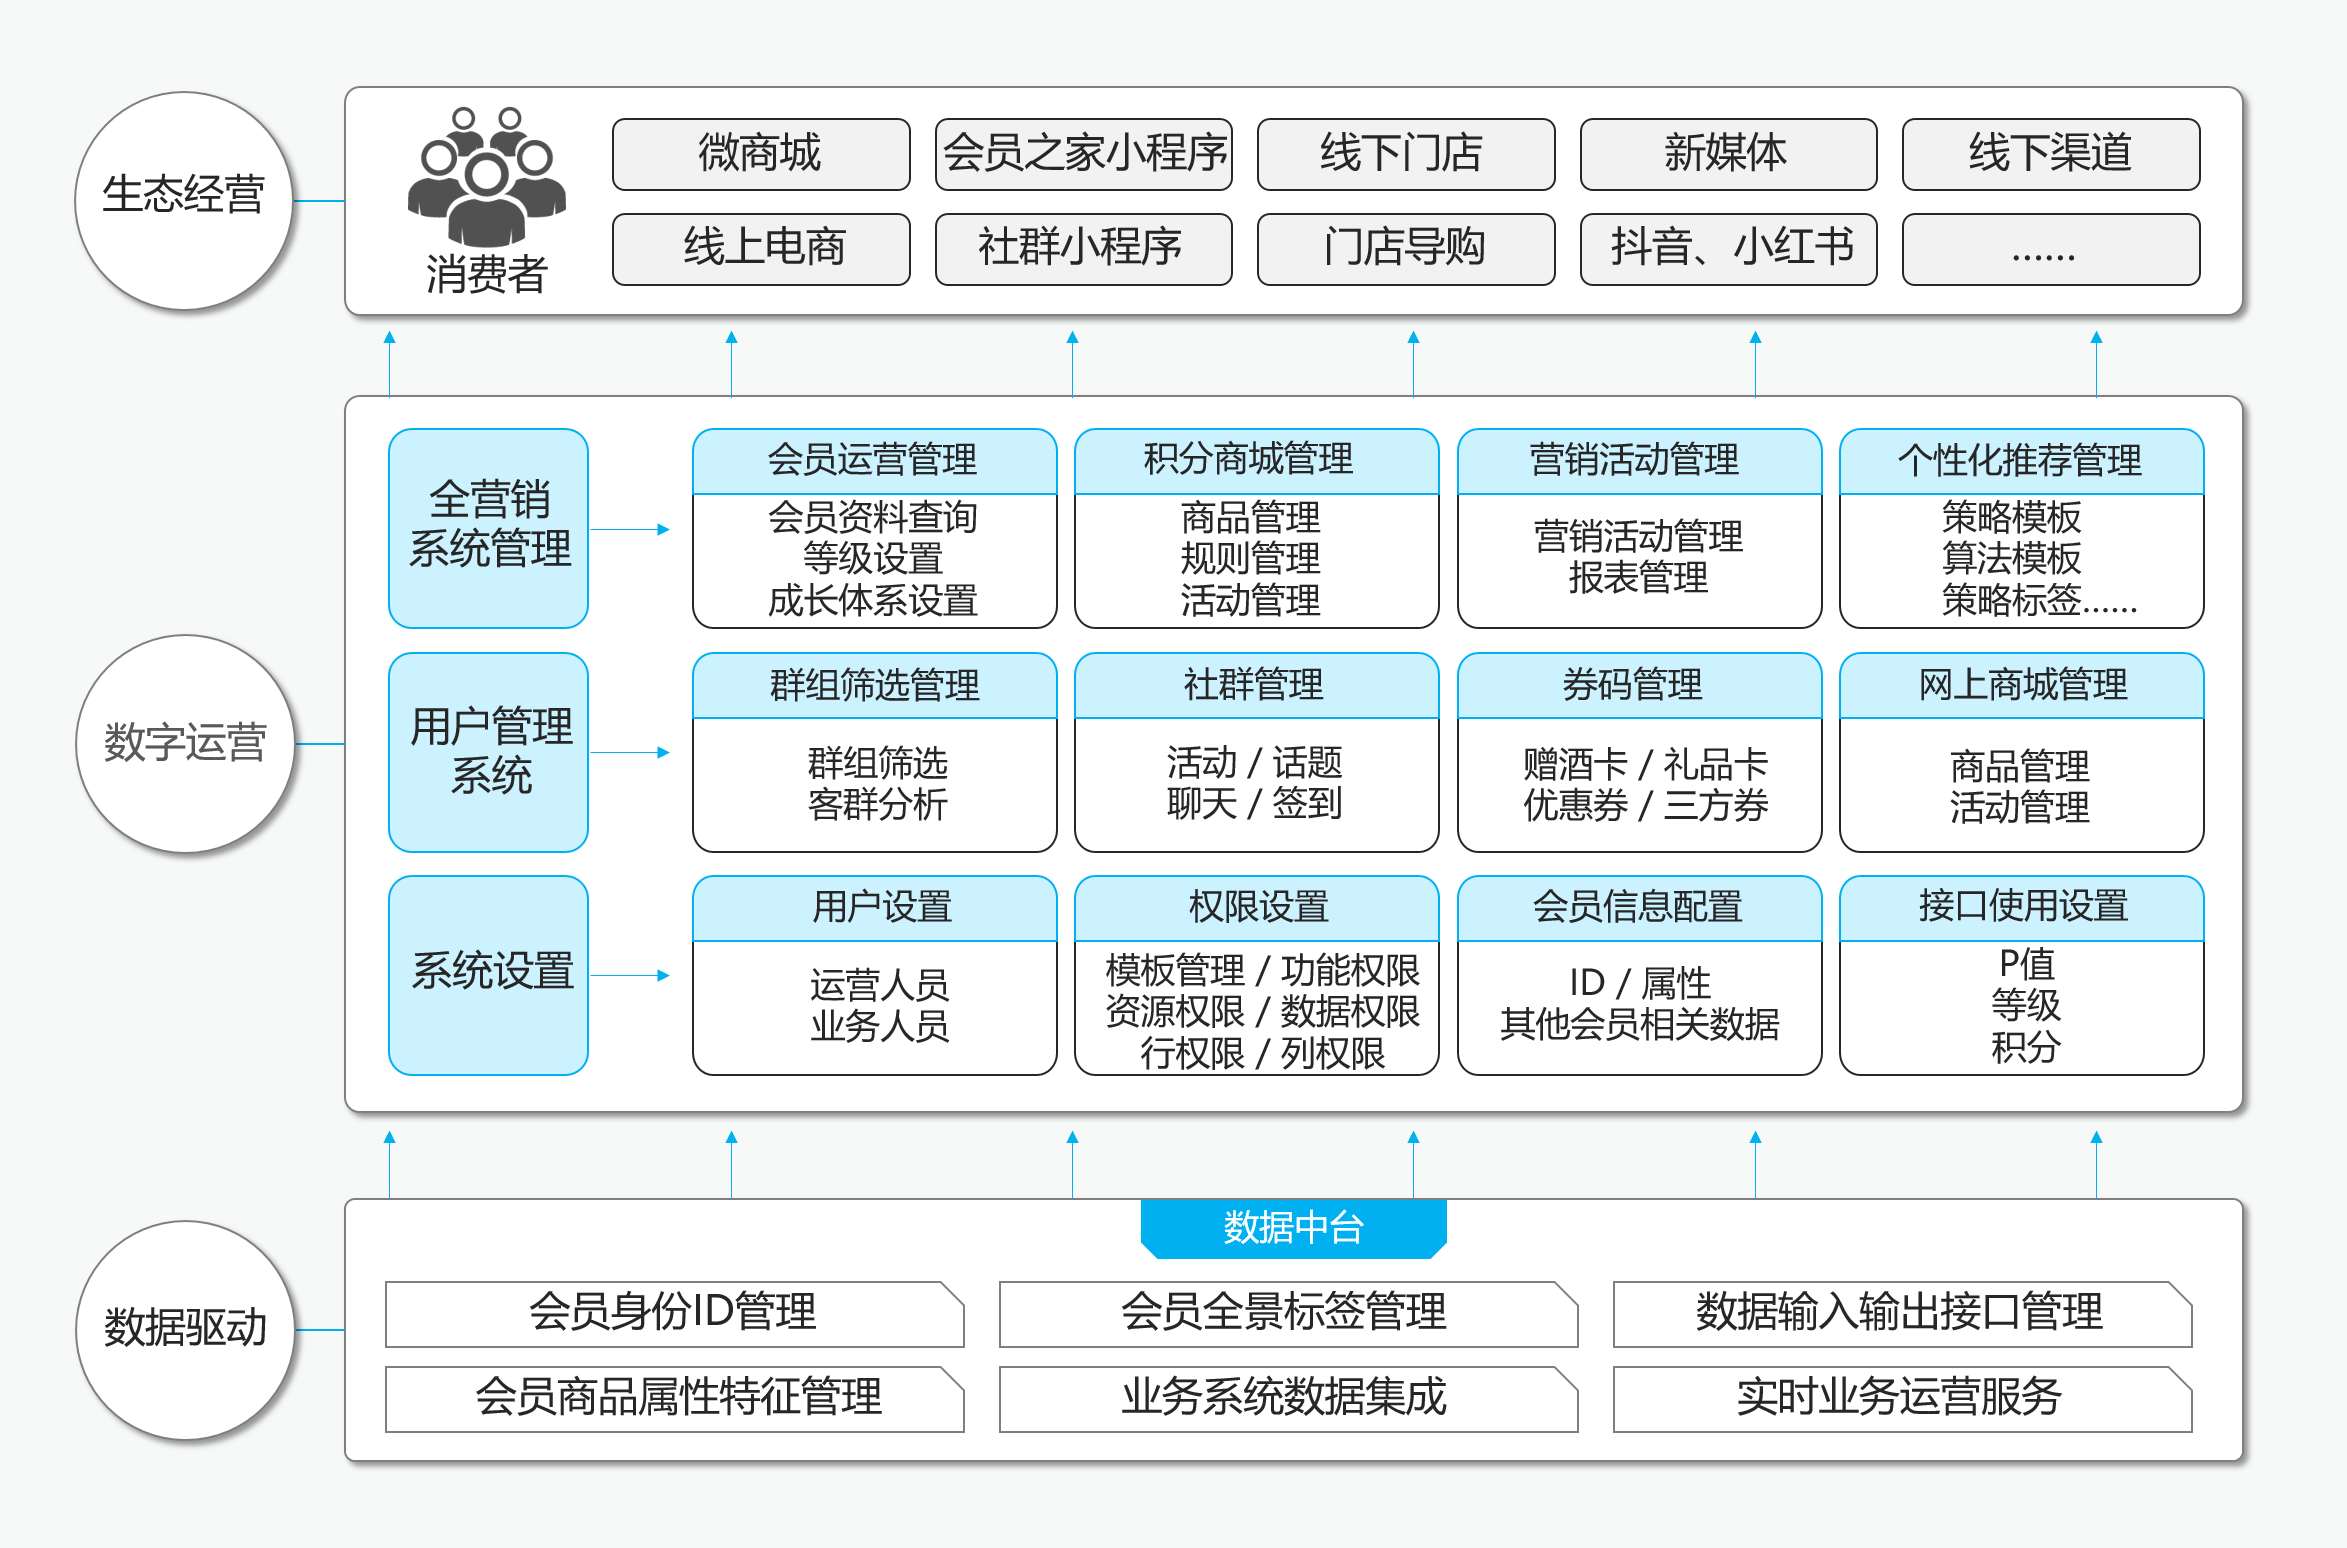
Task: Select the 用户管理系统 block
Action: click(x=489, y=752)
